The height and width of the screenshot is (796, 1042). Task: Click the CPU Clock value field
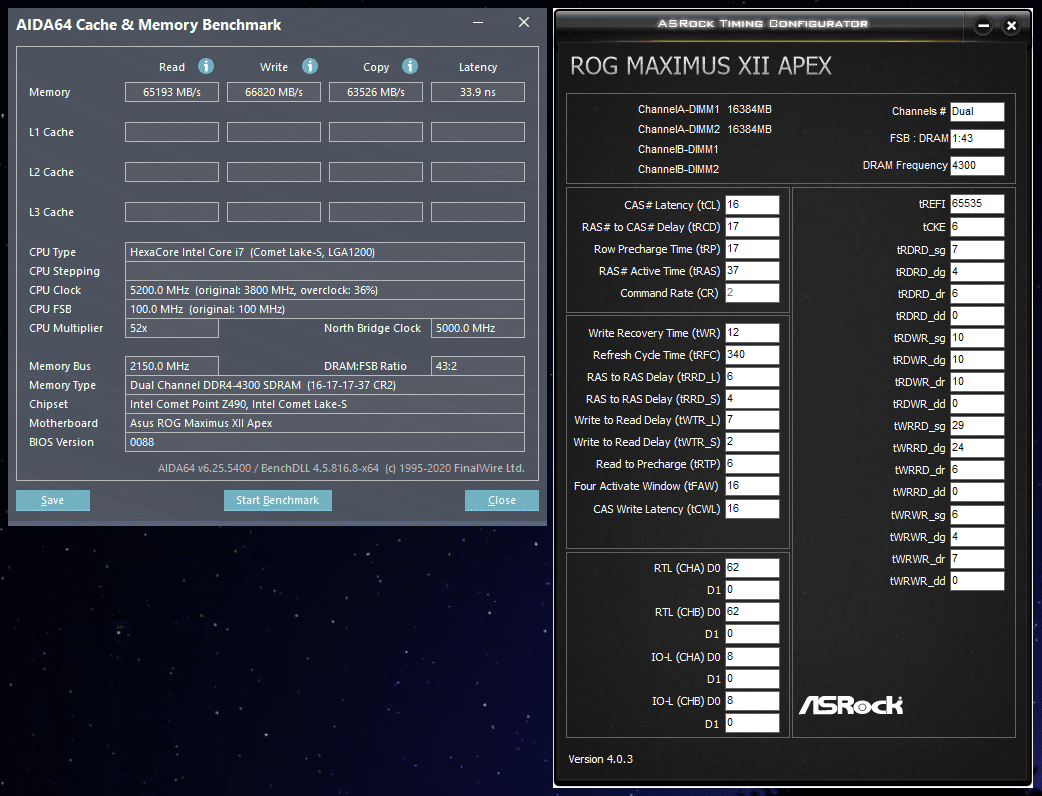click(x=324, y=290)
